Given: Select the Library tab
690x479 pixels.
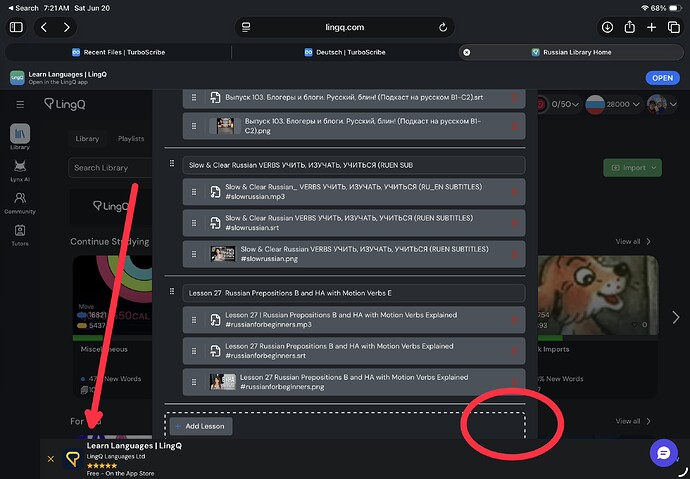Looking at the screenshot, I should point(87,139).
